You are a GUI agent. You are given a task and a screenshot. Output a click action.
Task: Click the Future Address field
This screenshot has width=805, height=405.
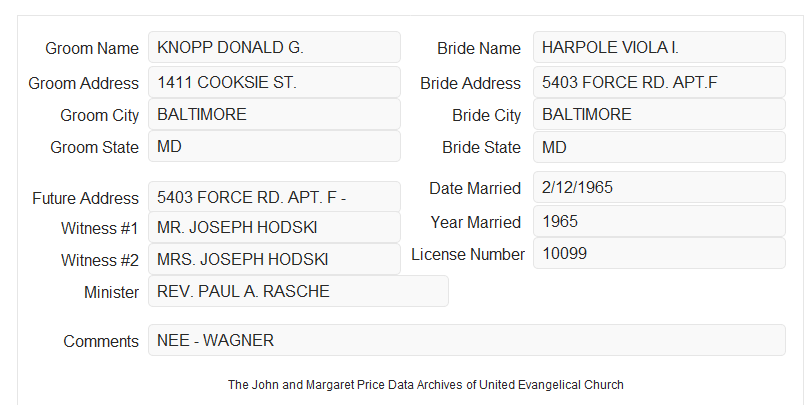tap(274, 197)
